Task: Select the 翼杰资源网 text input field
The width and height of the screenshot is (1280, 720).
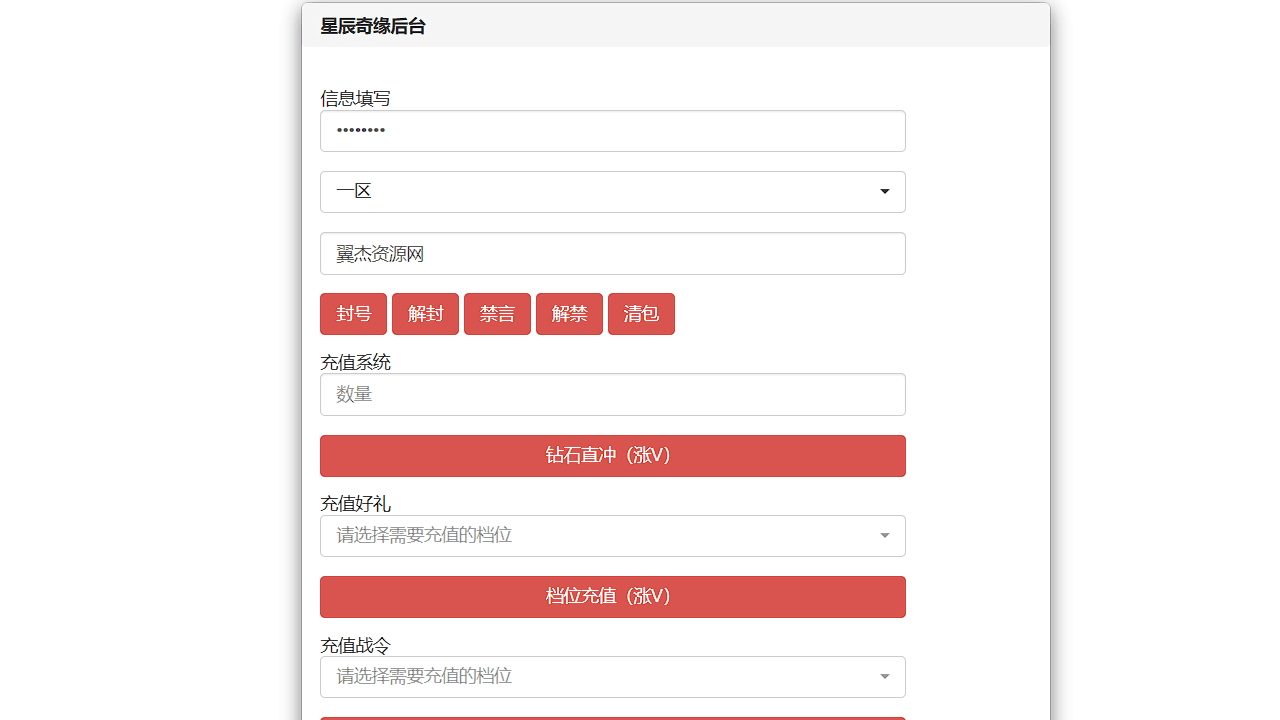Action: 612,253
